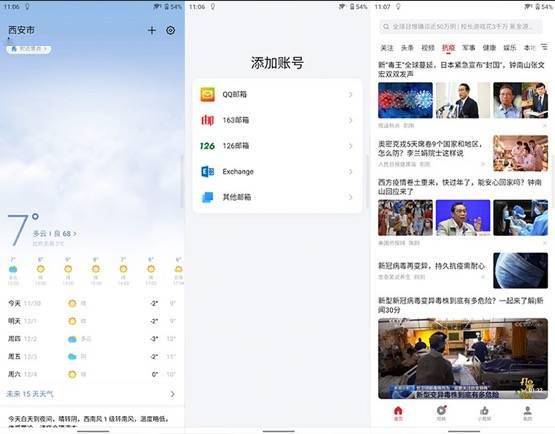Open the coronavirus illustration thumbnail
The height and width of the screenshot is (434, 555).
[405, 100]
